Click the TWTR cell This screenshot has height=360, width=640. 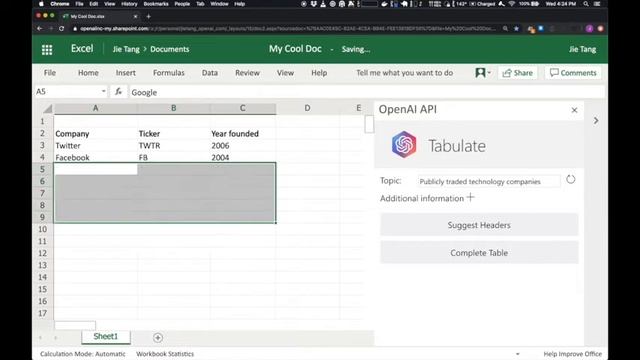[173, 146]
